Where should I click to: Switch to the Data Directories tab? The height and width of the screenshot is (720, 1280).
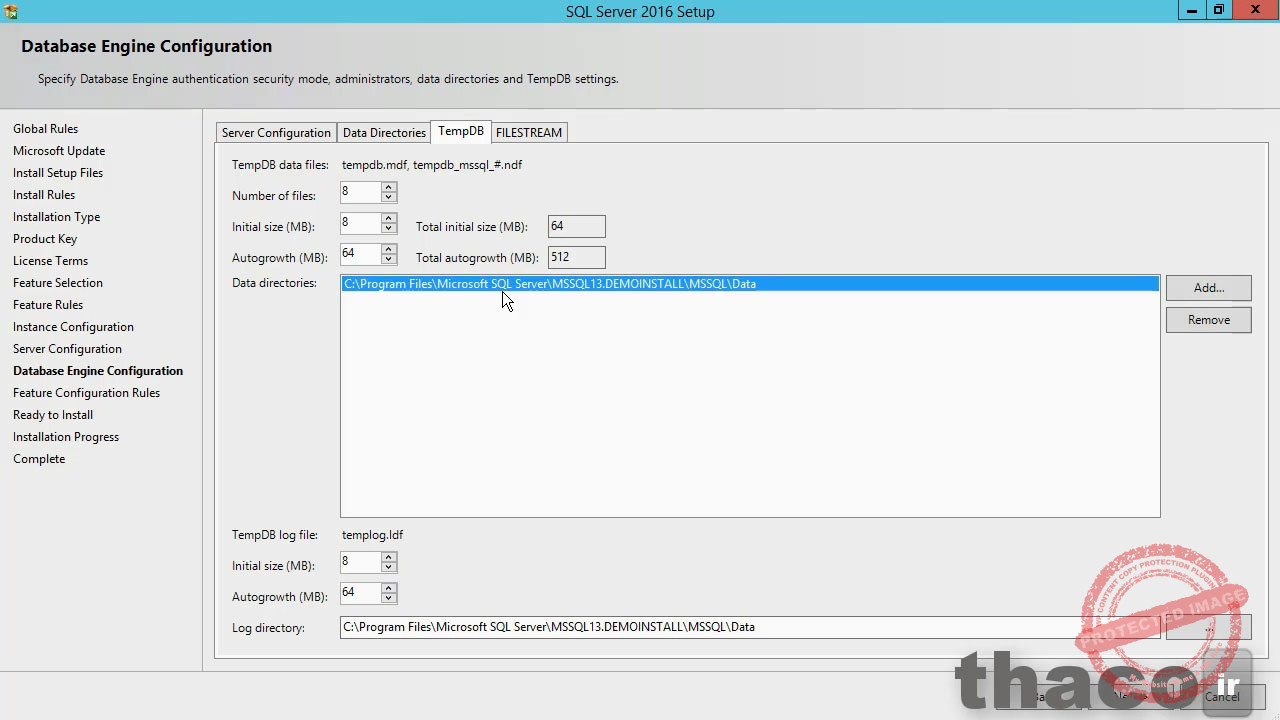[384, 132]
